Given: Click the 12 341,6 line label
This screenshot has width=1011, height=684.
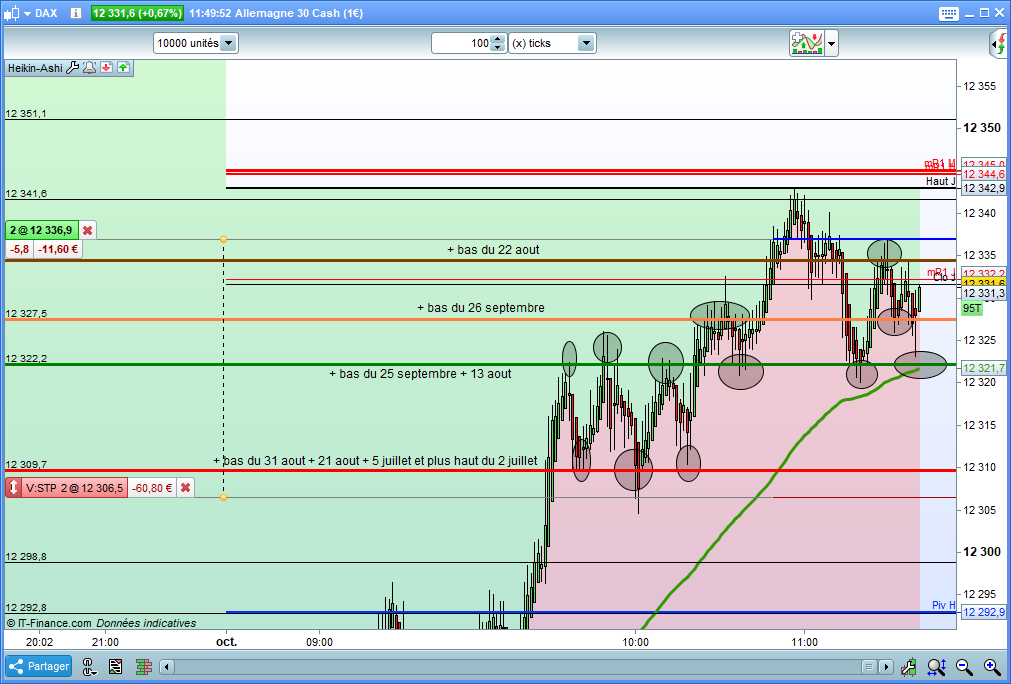Looking at the screenshot, I should click(x=26, y=193).
